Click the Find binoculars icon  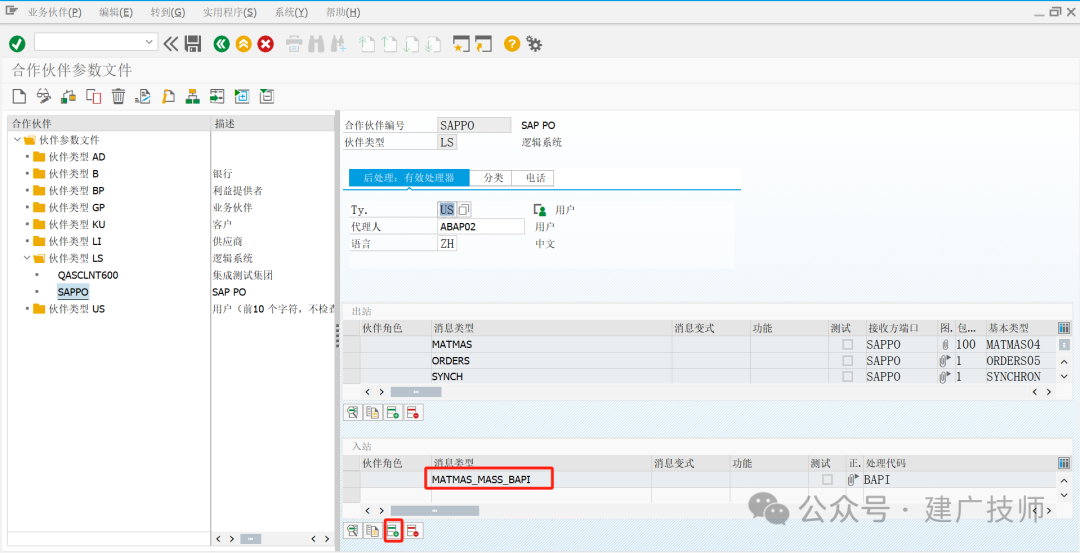tap(316, 44)
